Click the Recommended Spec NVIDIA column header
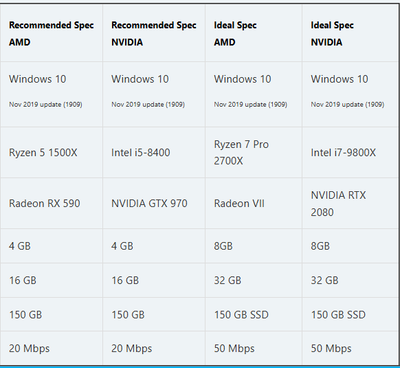Image resolution: width=400 pixels, height=368 pixels. point(154,34)
